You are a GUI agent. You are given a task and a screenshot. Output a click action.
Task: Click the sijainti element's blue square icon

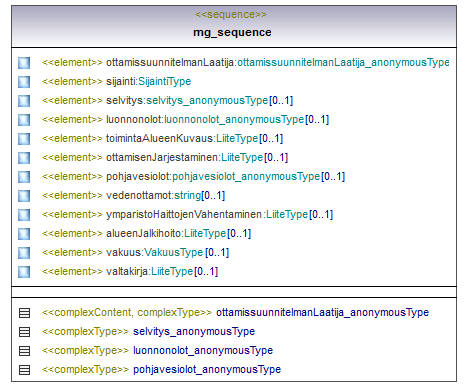tap(24, 82)
